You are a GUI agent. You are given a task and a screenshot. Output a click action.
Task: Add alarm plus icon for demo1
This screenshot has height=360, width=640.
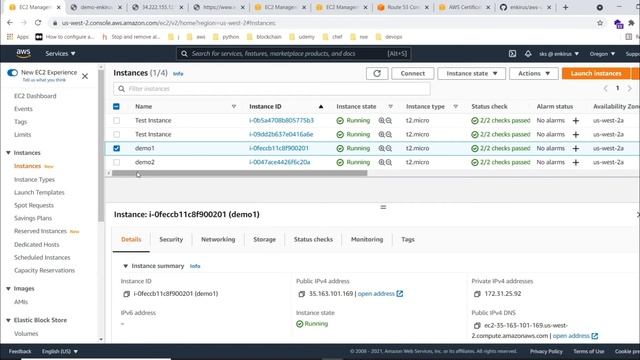(x=576, y=148)
